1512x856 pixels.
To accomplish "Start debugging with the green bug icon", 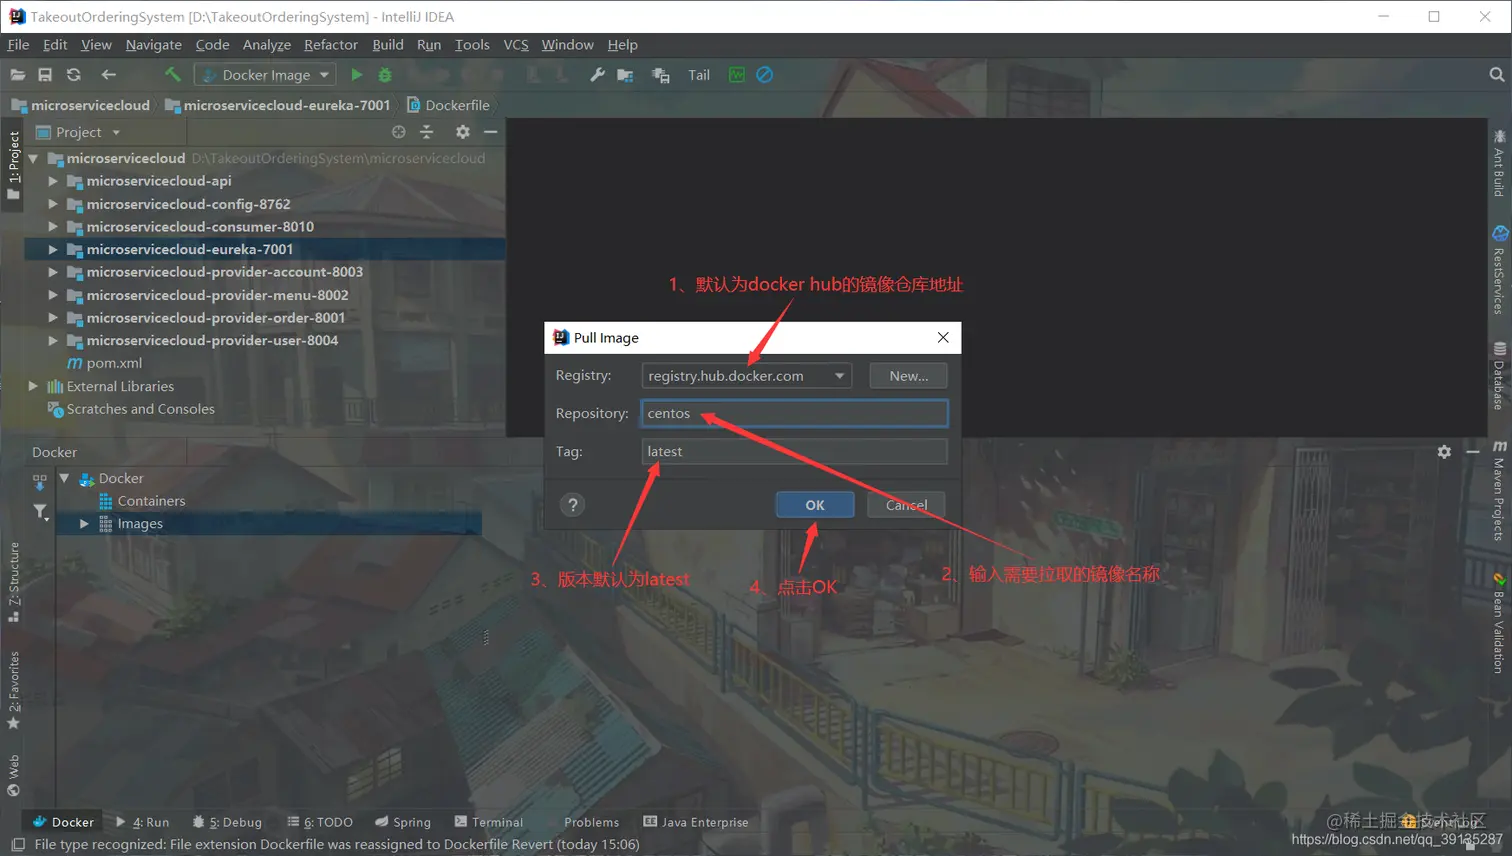I will (385, 75).
